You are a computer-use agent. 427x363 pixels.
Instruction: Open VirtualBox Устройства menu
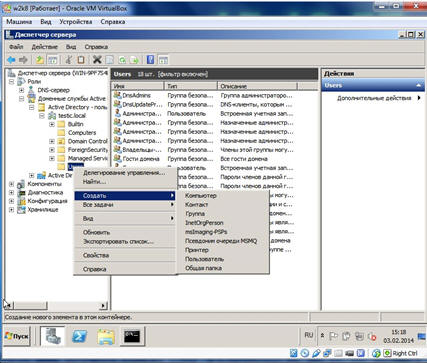click(x=76, y=22)
